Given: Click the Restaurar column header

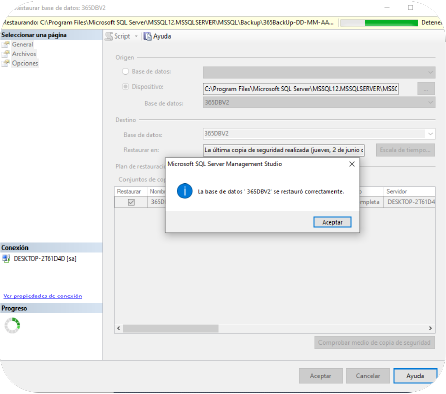Looking at the screenshot, I should pos(131,191).
